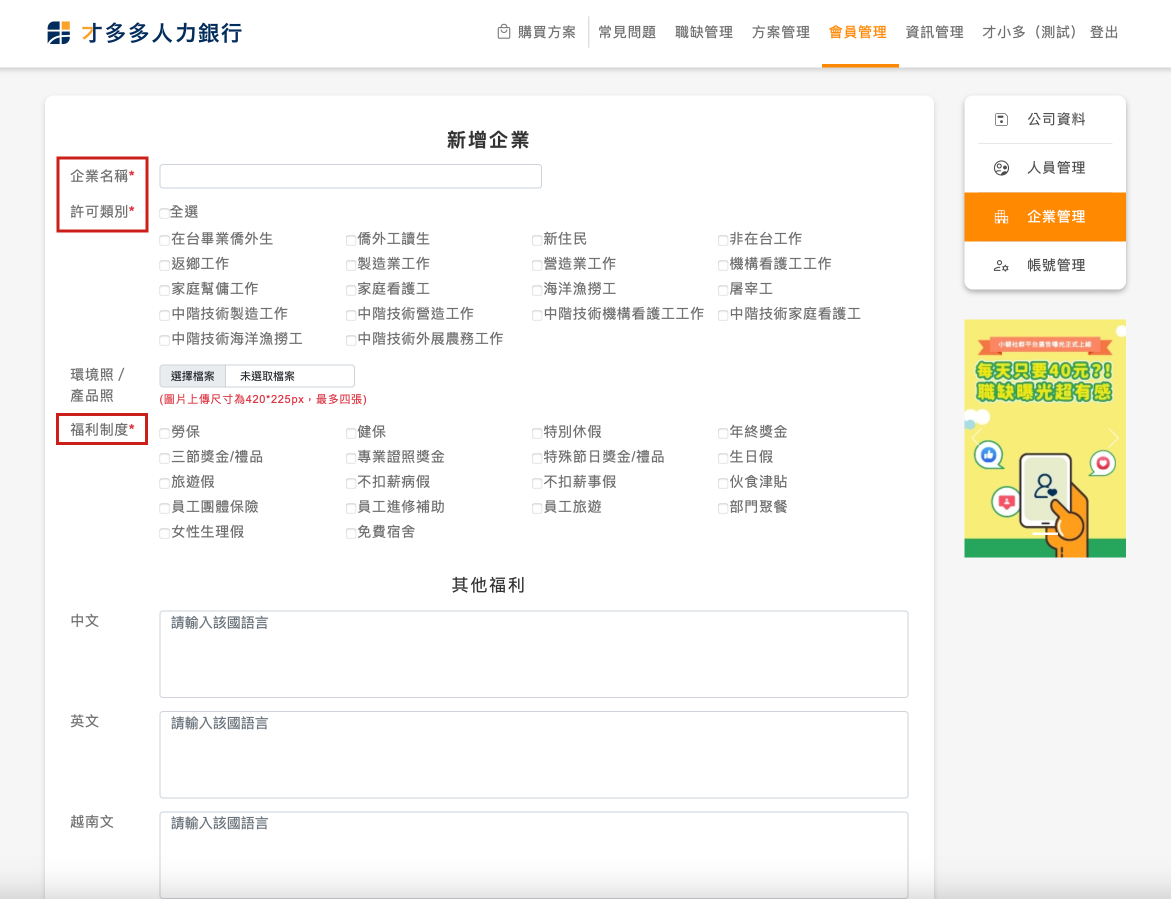Image resolution: width=1172 pixels, height=899 pixels.
Task: Click the shopping bag icon beside 購買方案
Action: (x=504, y=32)
